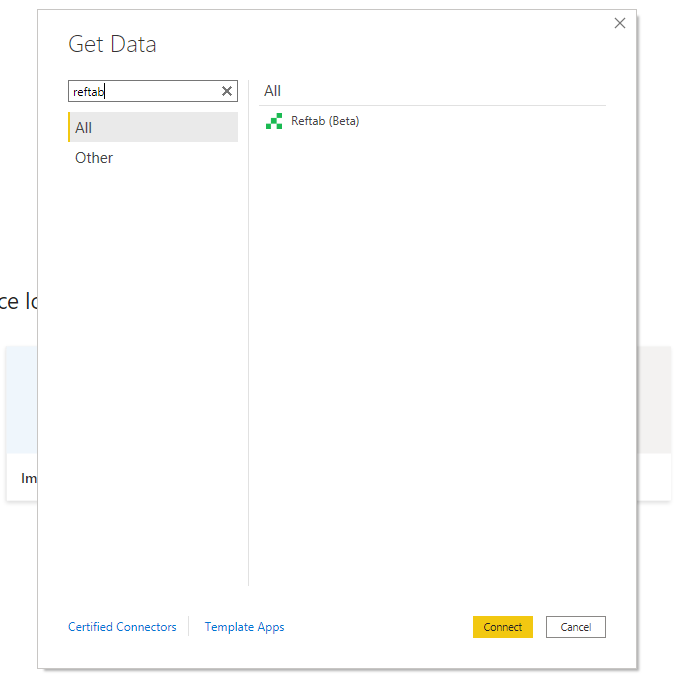Open the Template Apps link
This screenshot has width=674, height=677.
244,626
